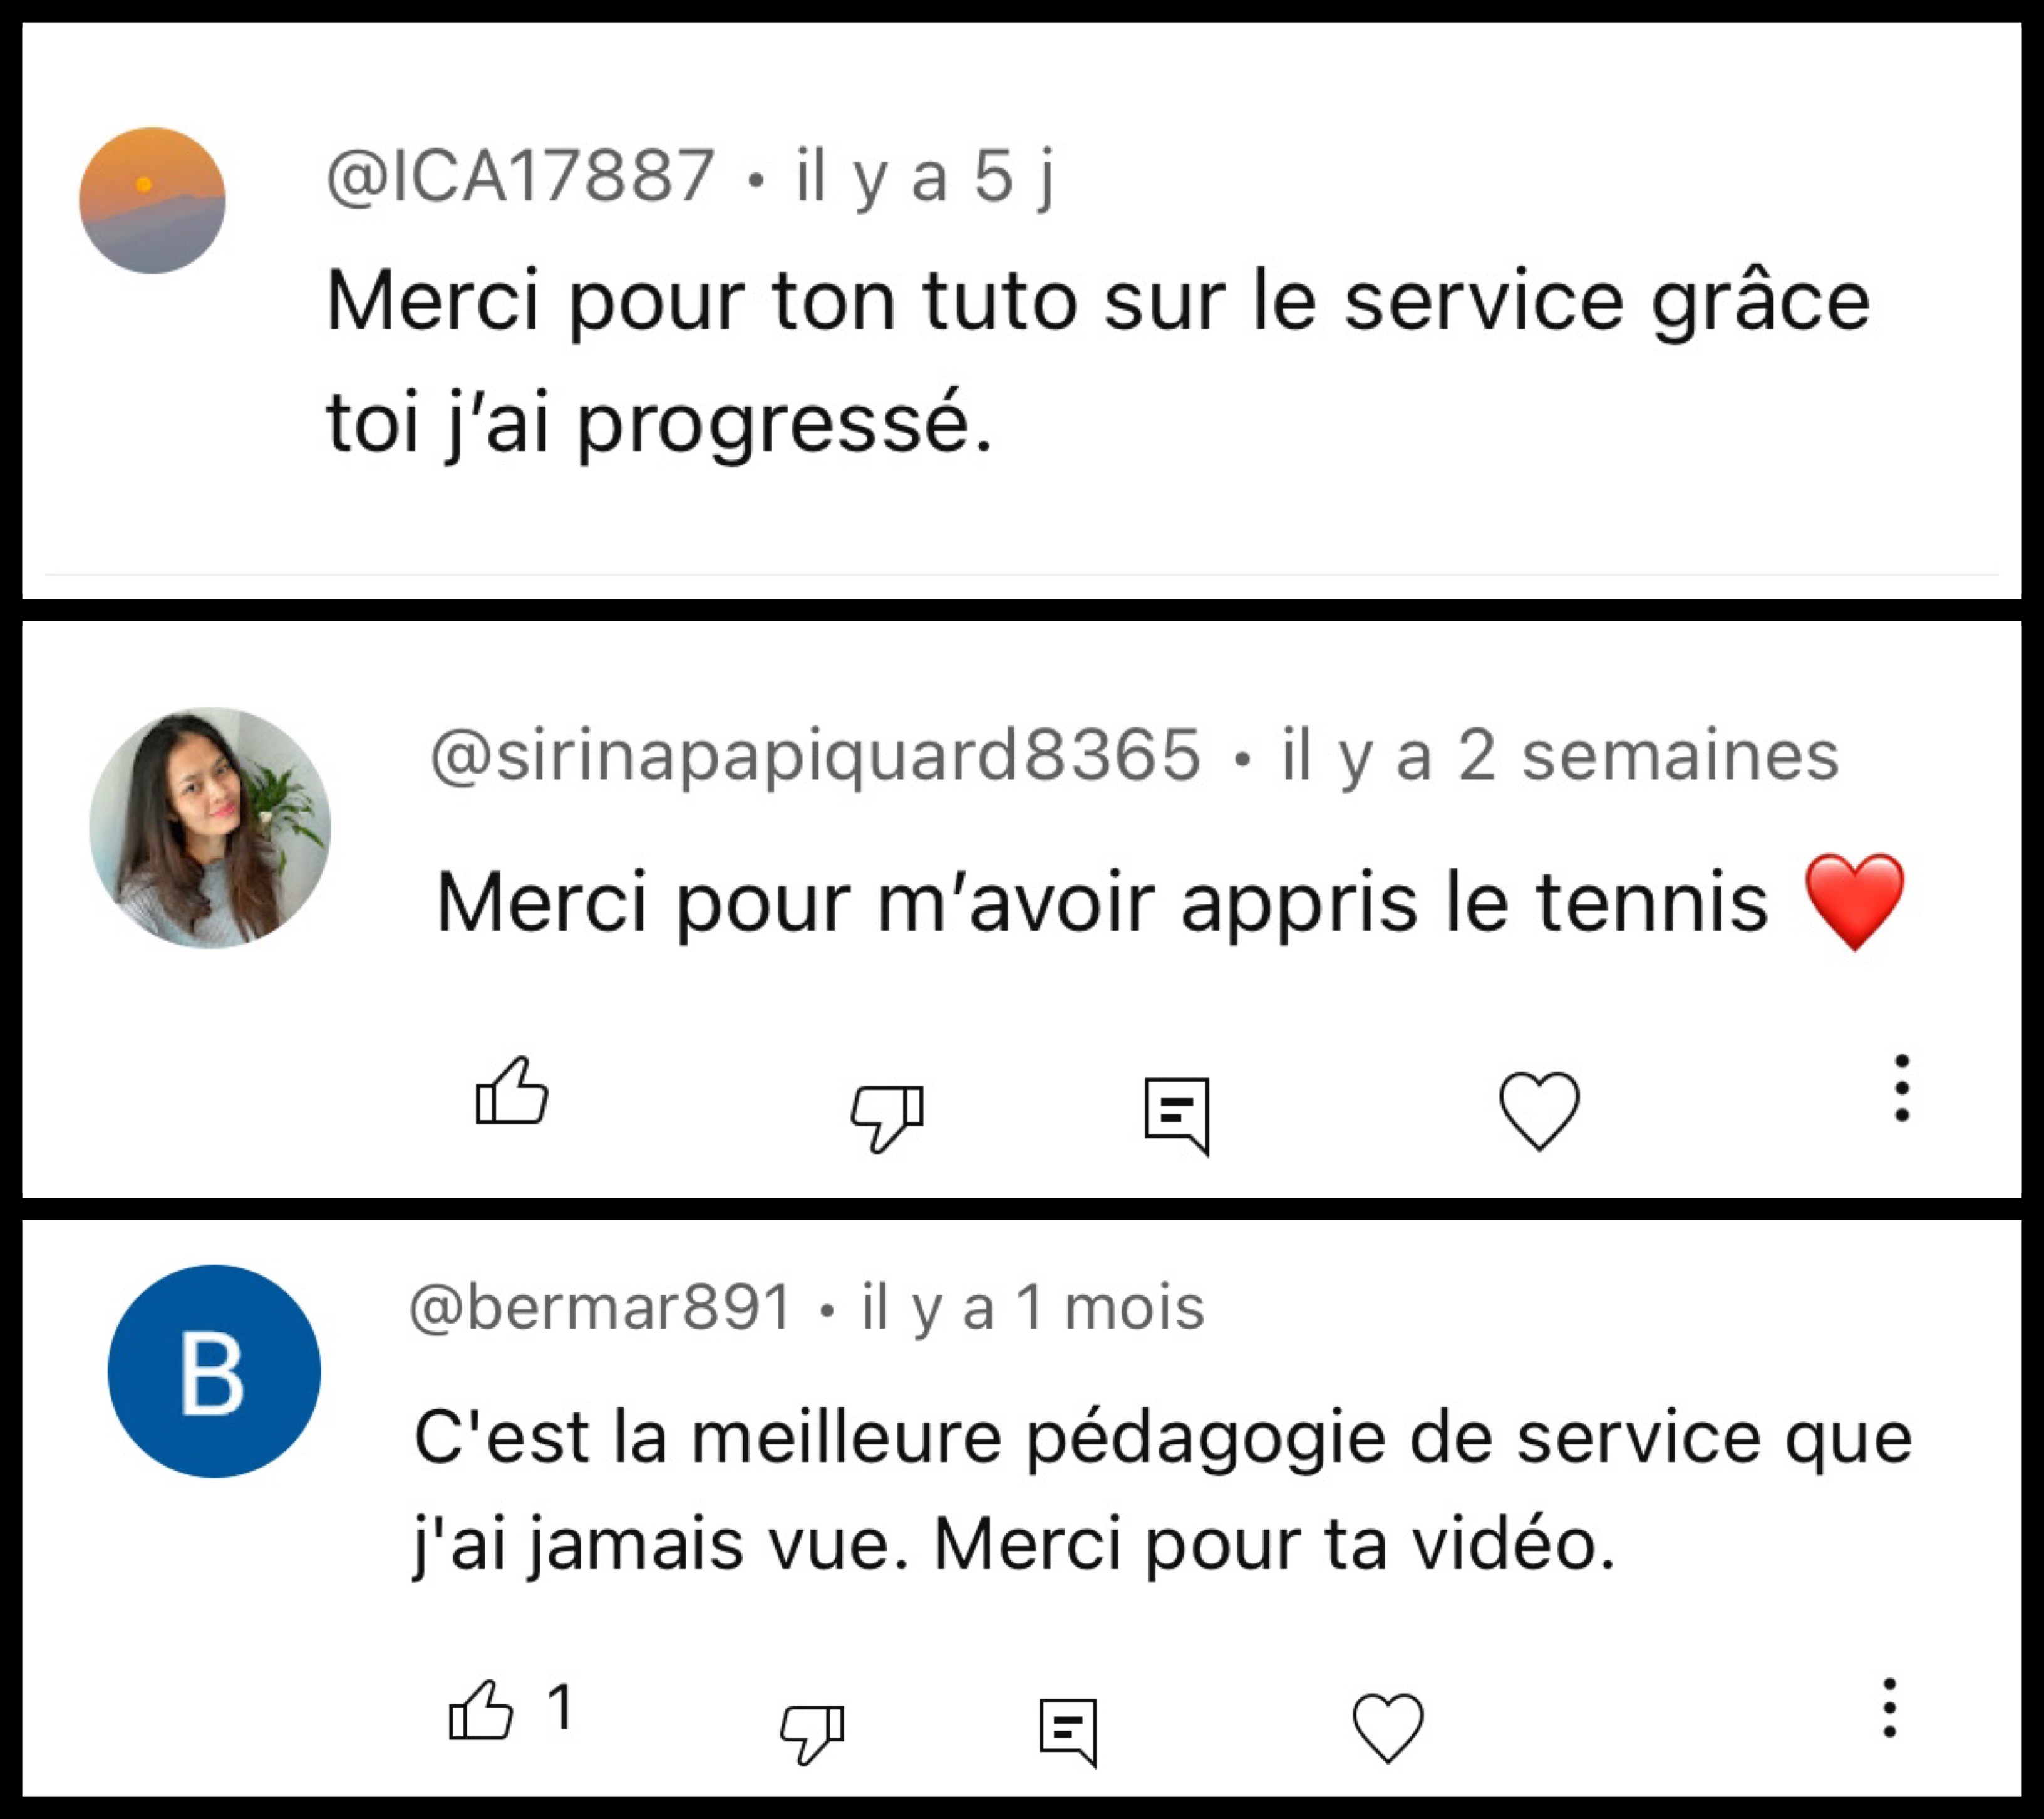Dislike the @bermar891 pédagogie comment

pos(812,1731)
